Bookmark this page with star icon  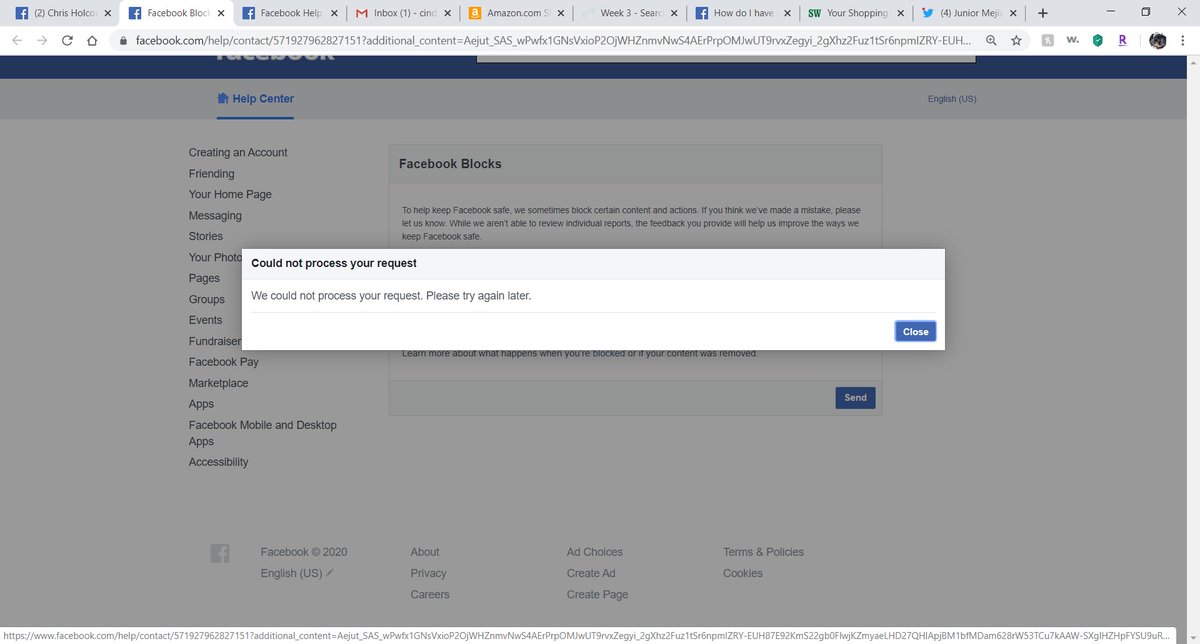tap(1016, 41)
